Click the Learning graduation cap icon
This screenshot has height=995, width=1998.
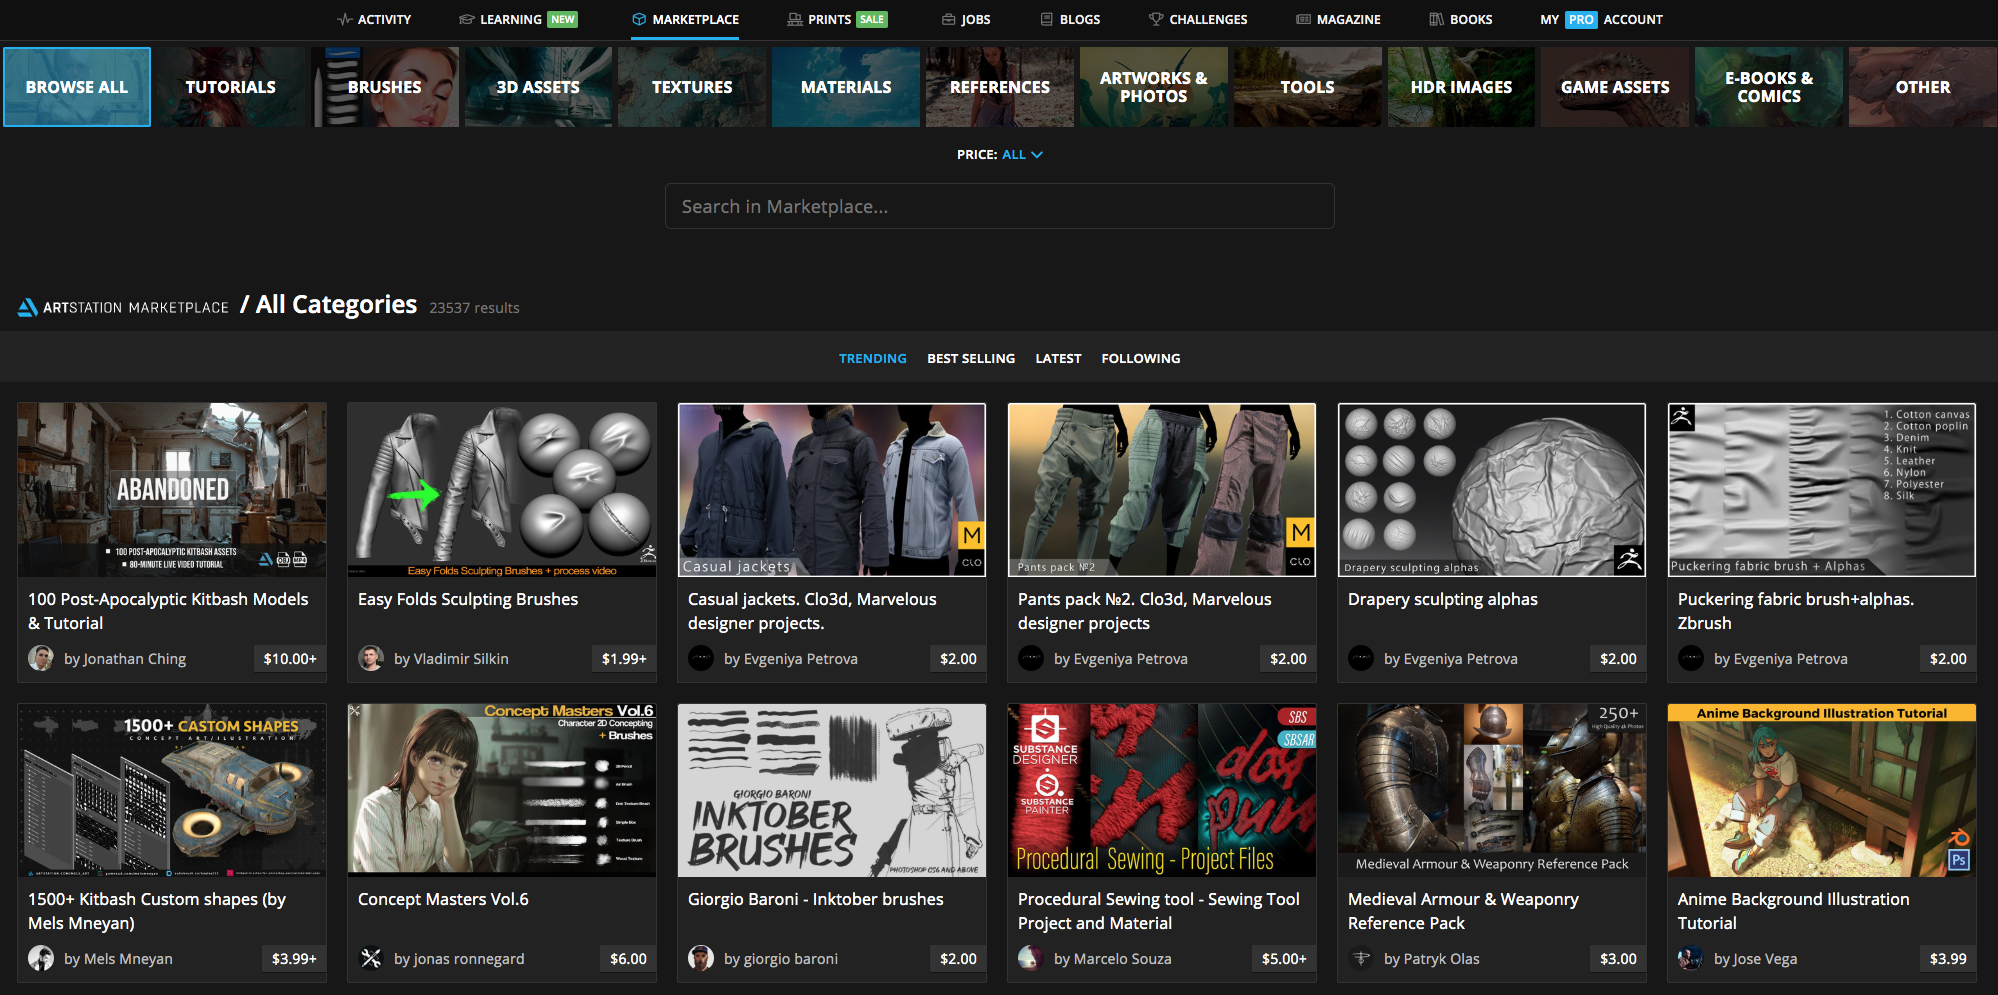(x=466, y=19)
